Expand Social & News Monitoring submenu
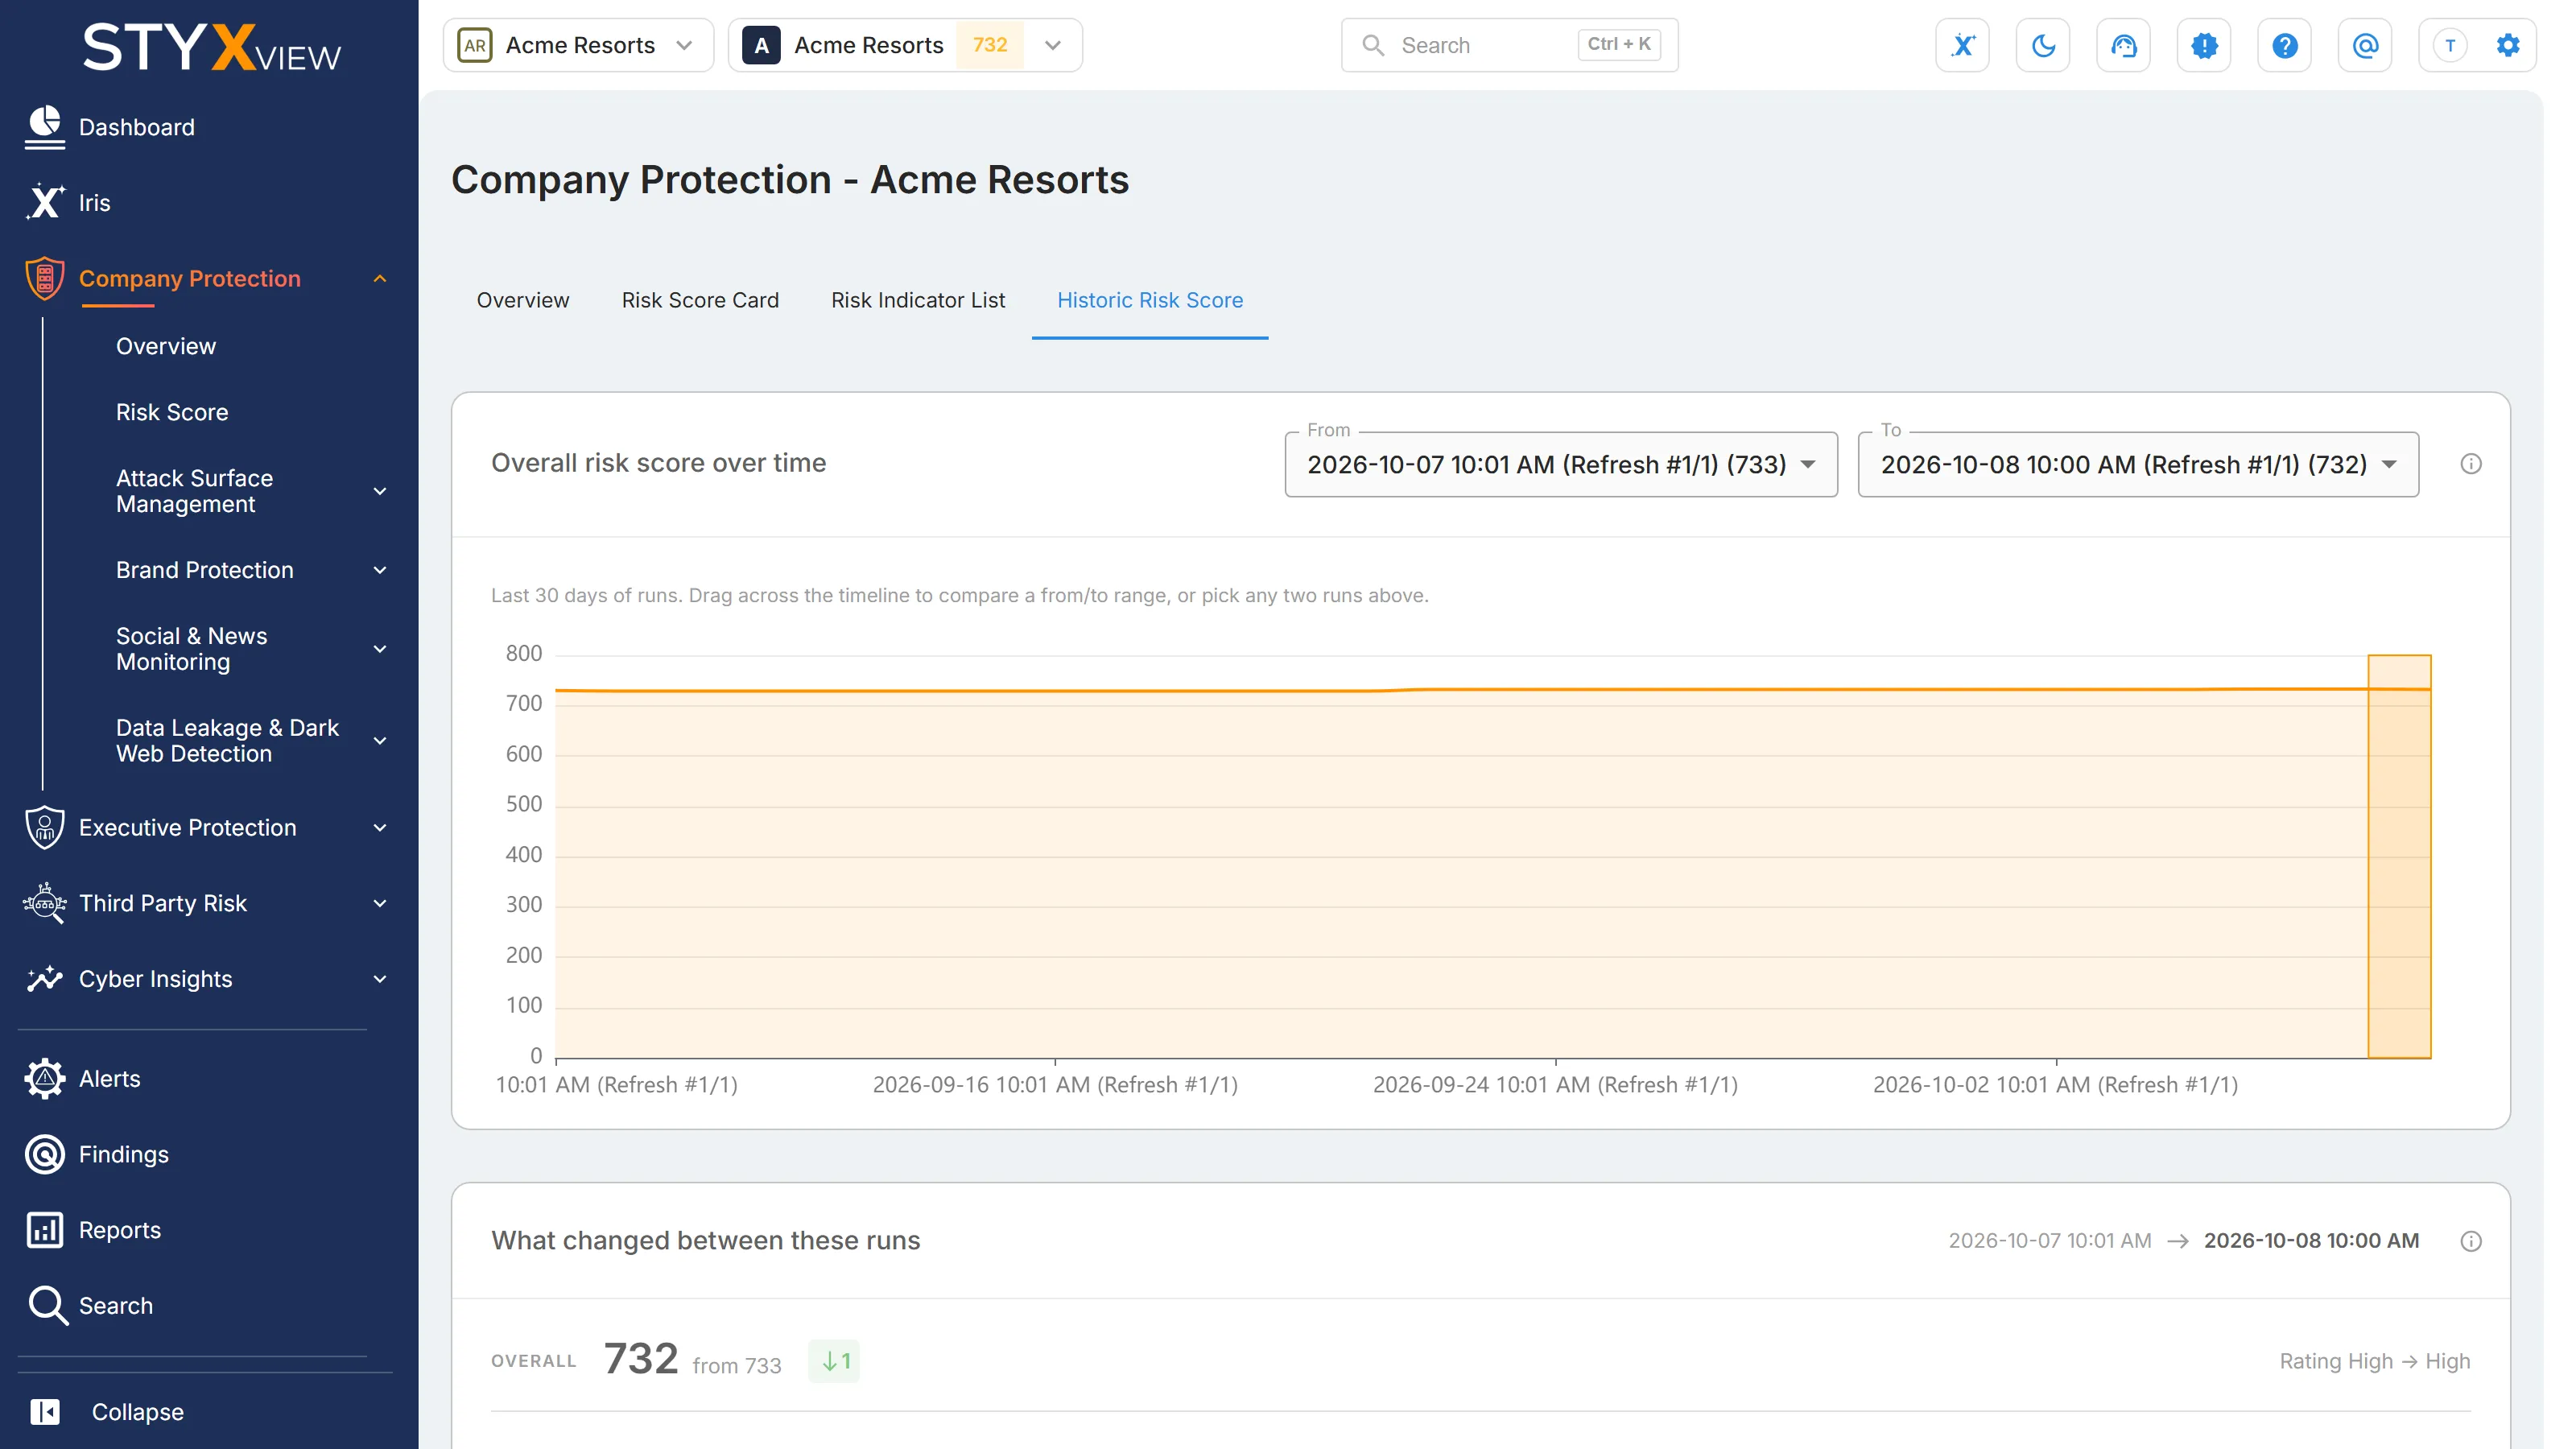 pos(380,649)
